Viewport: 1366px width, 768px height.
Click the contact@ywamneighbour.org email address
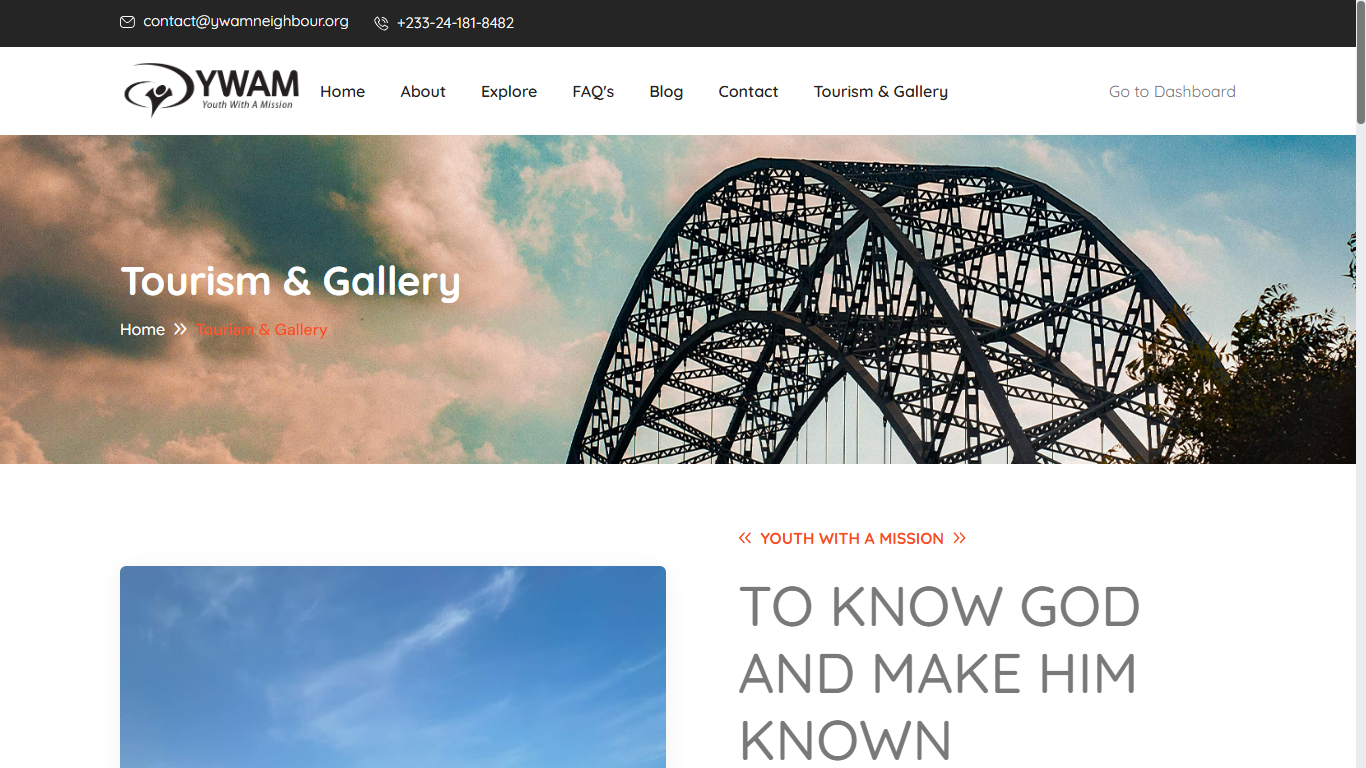(x=246, y=21)
